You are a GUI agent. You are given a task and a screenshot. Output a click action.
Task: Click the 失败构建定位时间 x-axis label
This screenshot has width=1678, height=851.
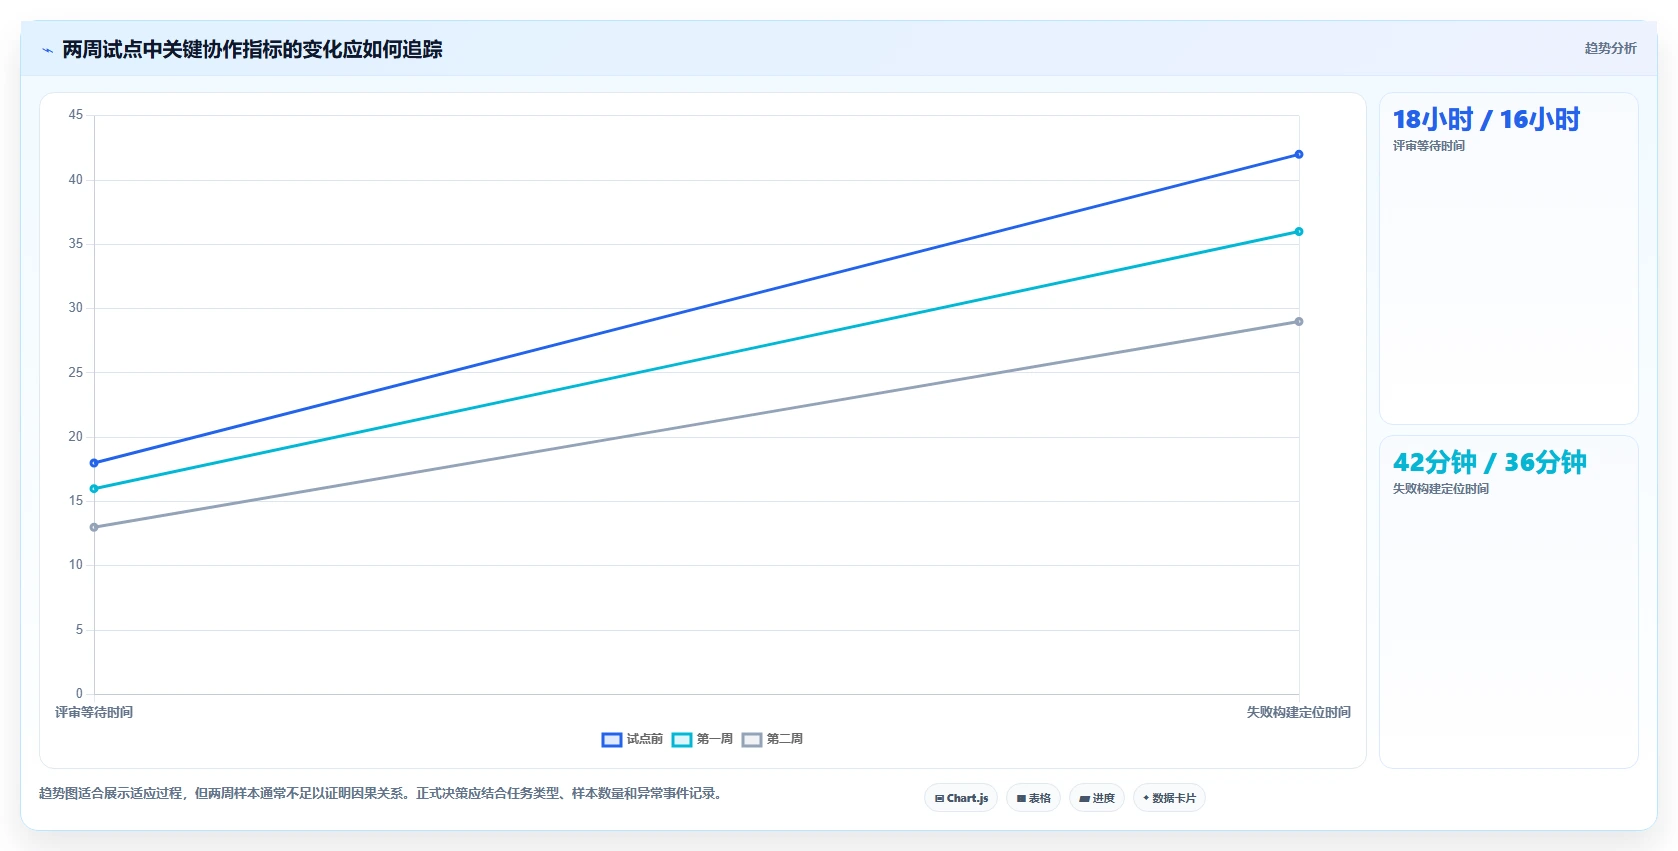1298,712
